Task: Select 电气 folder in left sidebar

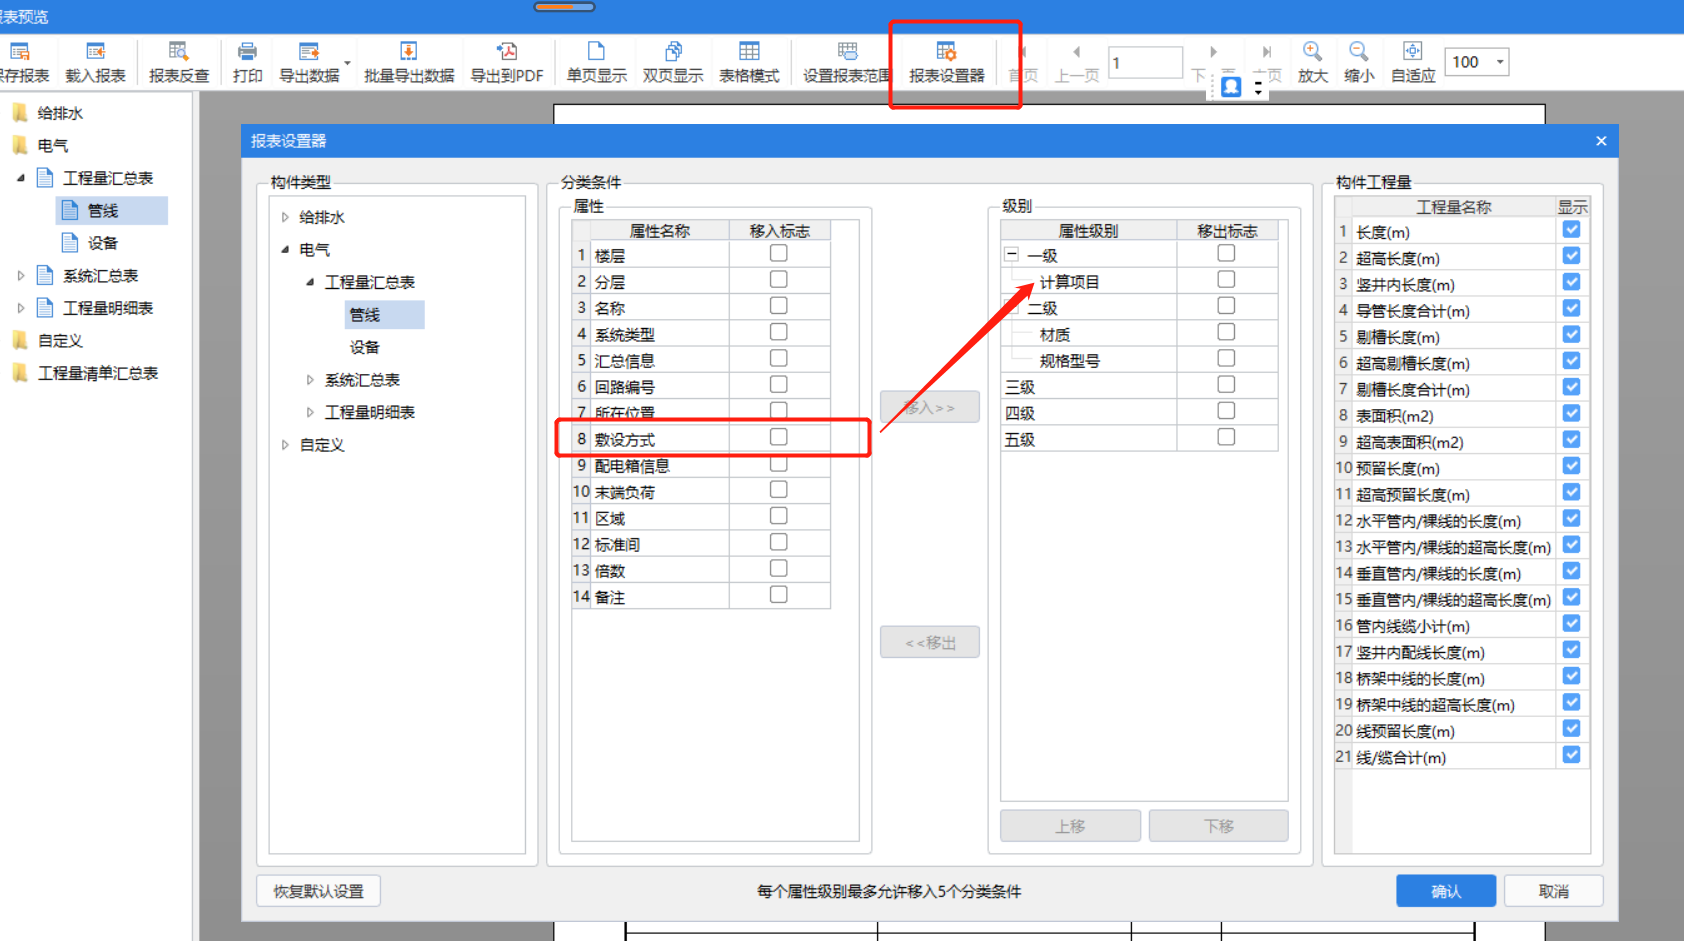Action: tap(52, 146)
